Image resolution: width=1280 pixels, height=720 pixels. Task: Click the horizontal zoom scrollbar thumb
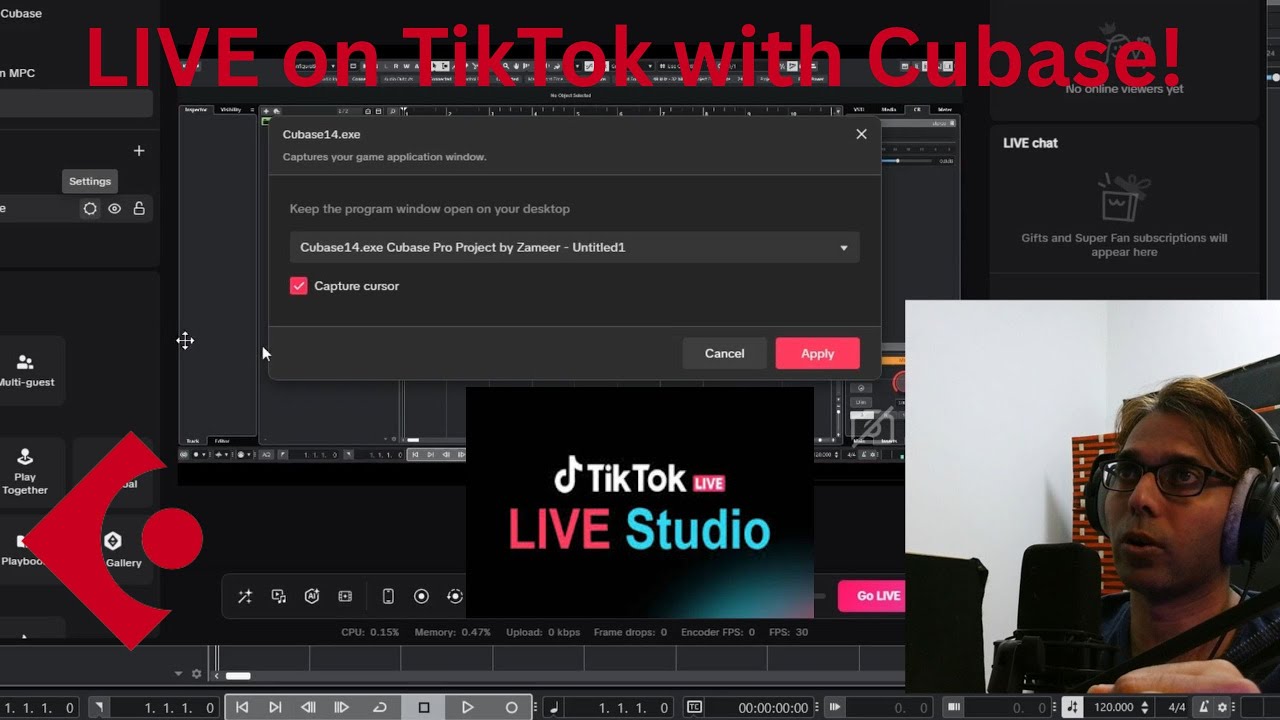(x=238, y=676)
